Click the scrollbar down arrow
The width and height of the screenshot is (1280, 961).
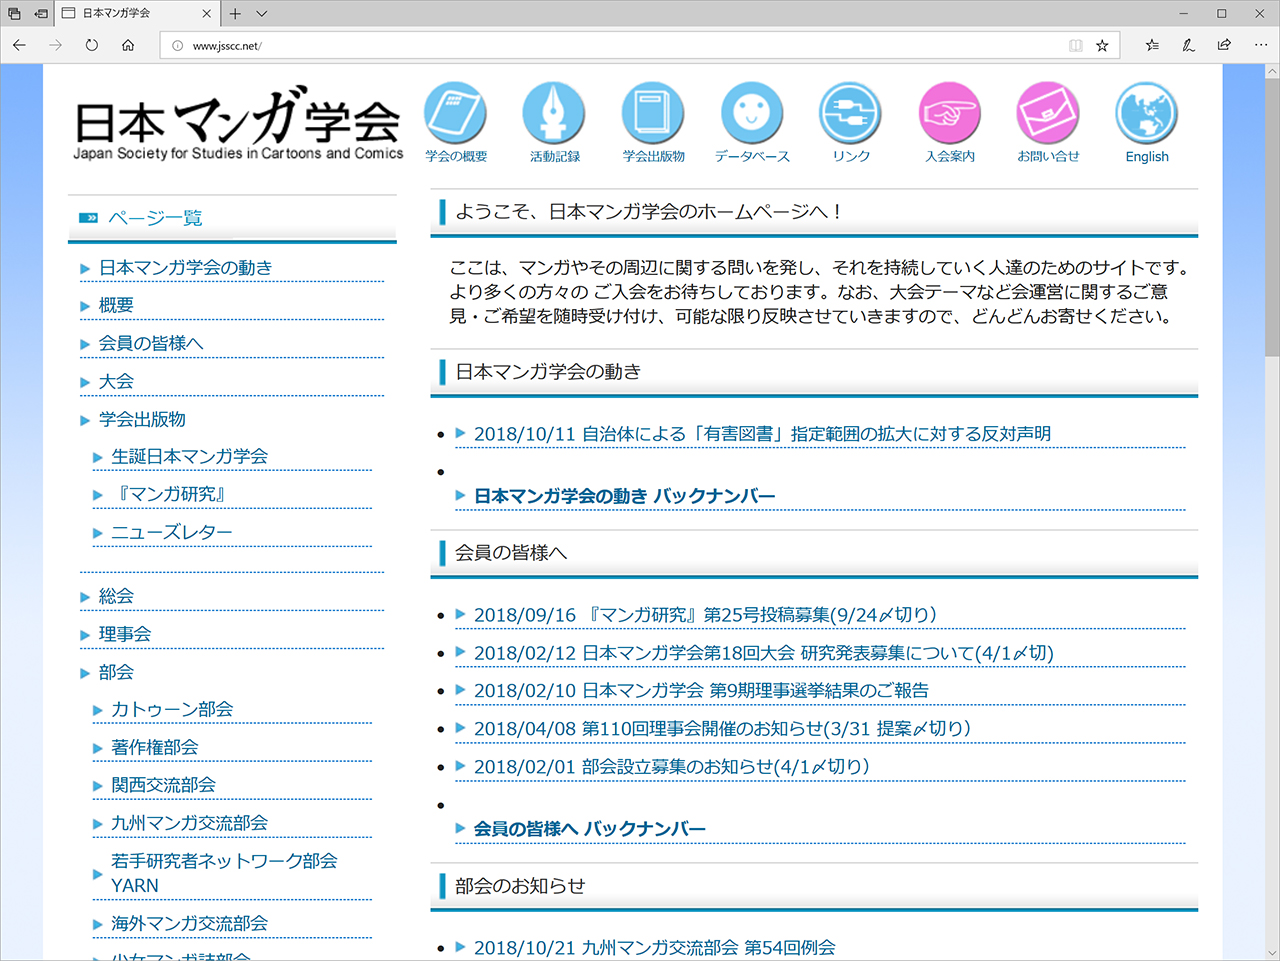[x=1272, y=952]
